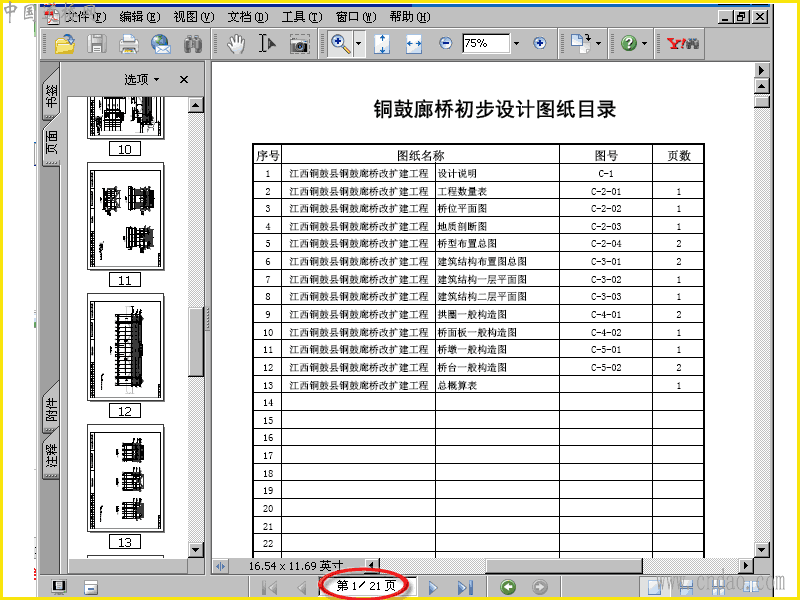Expand the zoom tool dropdown arrow
Image resolution: width=800 pixels, height=600 pixels.
pos(358,44)
